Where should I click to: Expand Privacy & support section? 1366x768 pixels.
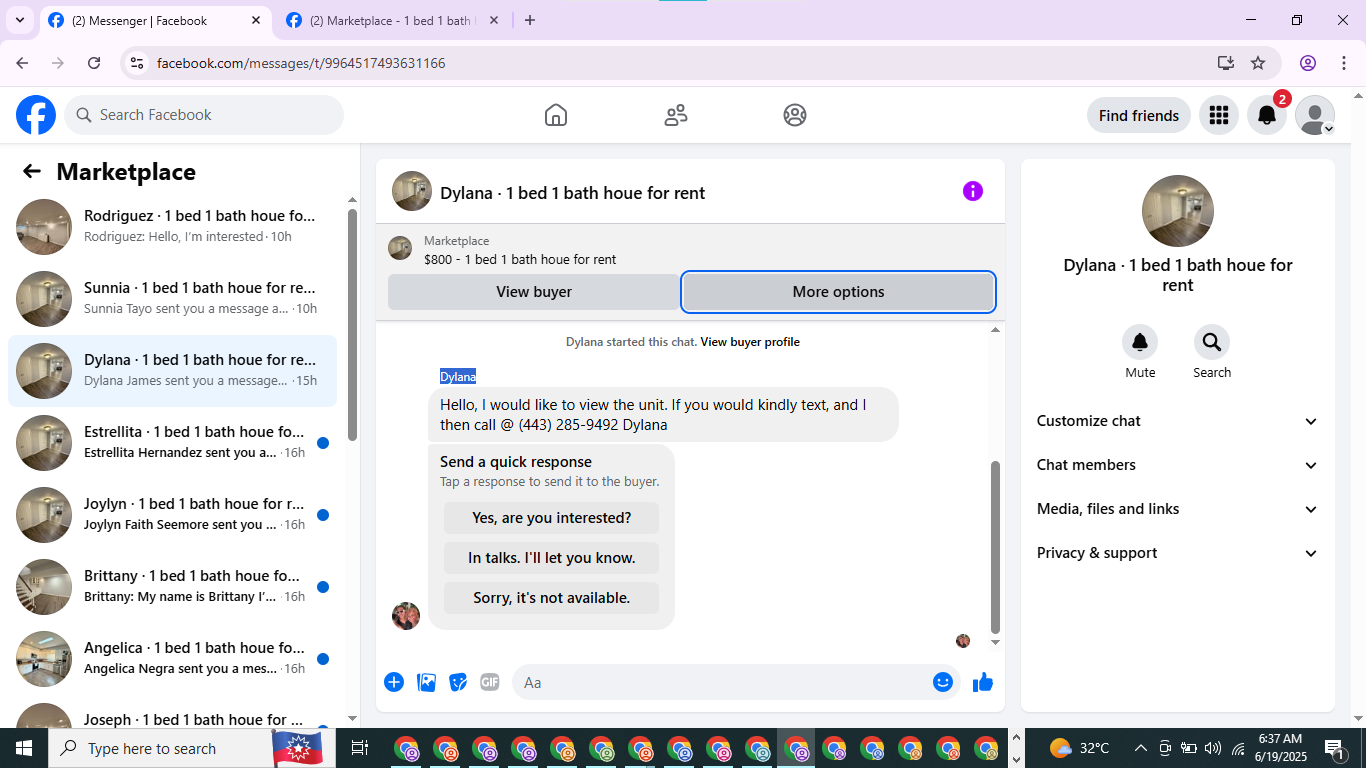tap(1178, 553)
